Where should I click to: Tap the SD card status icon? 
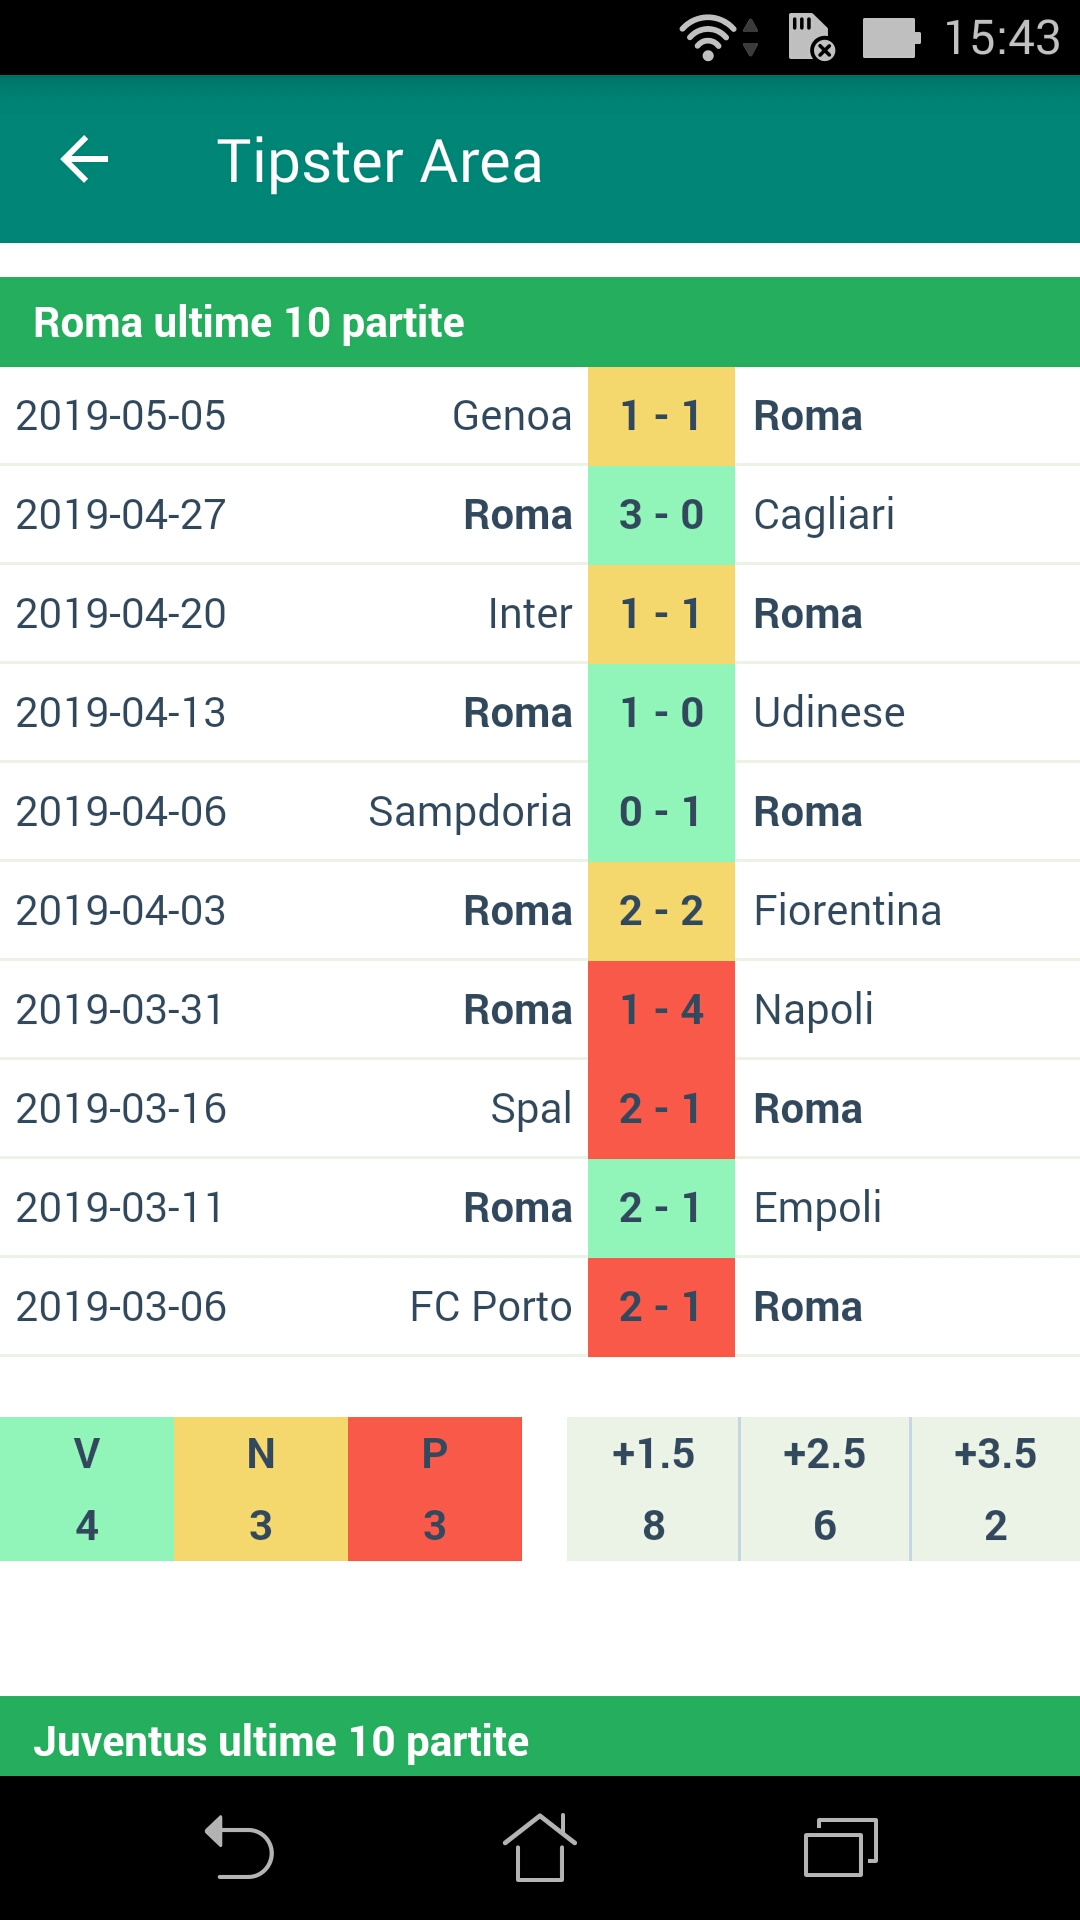tap(811, 38)
